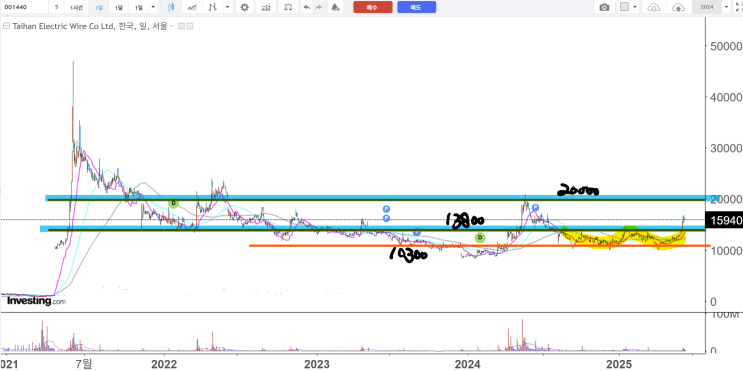Save chart layout to cloud
This screenshot has height=371, width=743.
click(679, 7)
